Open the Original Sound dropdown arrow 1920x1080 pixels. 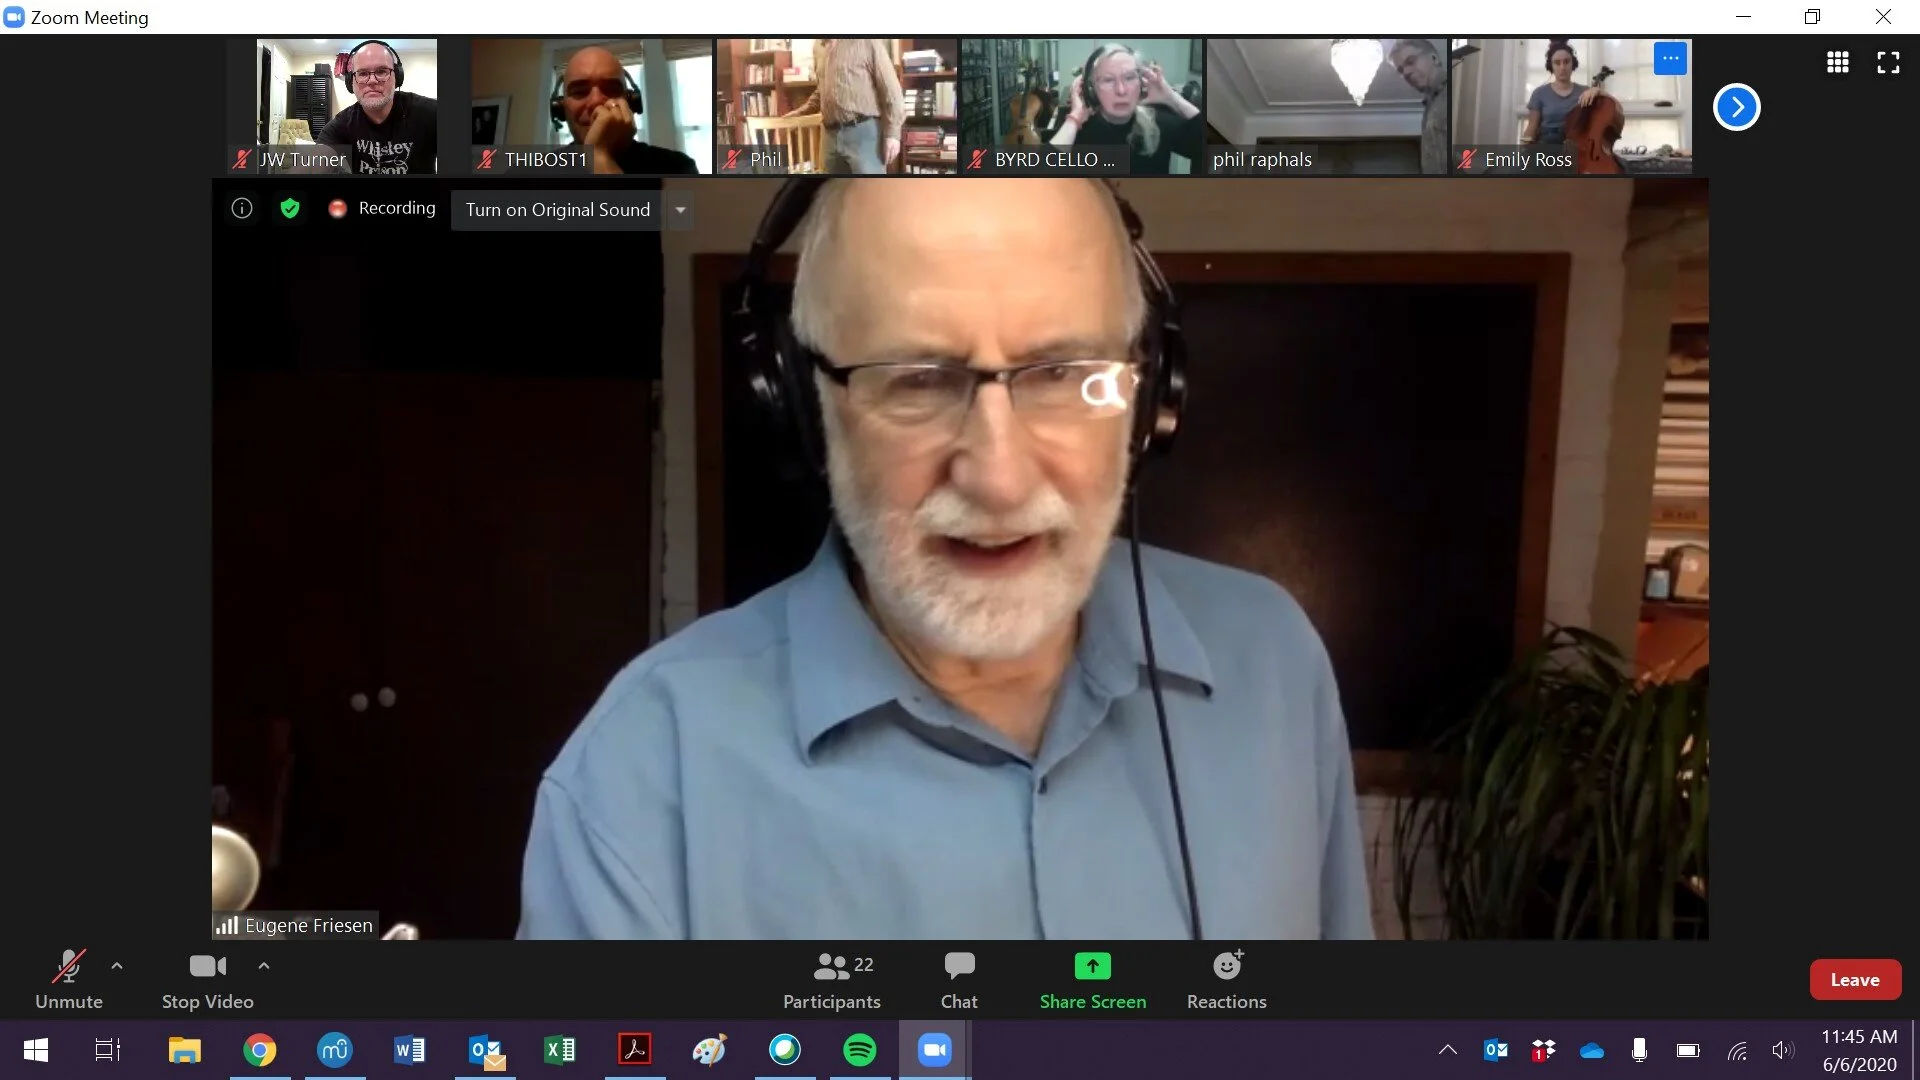[x=680, y=210]
